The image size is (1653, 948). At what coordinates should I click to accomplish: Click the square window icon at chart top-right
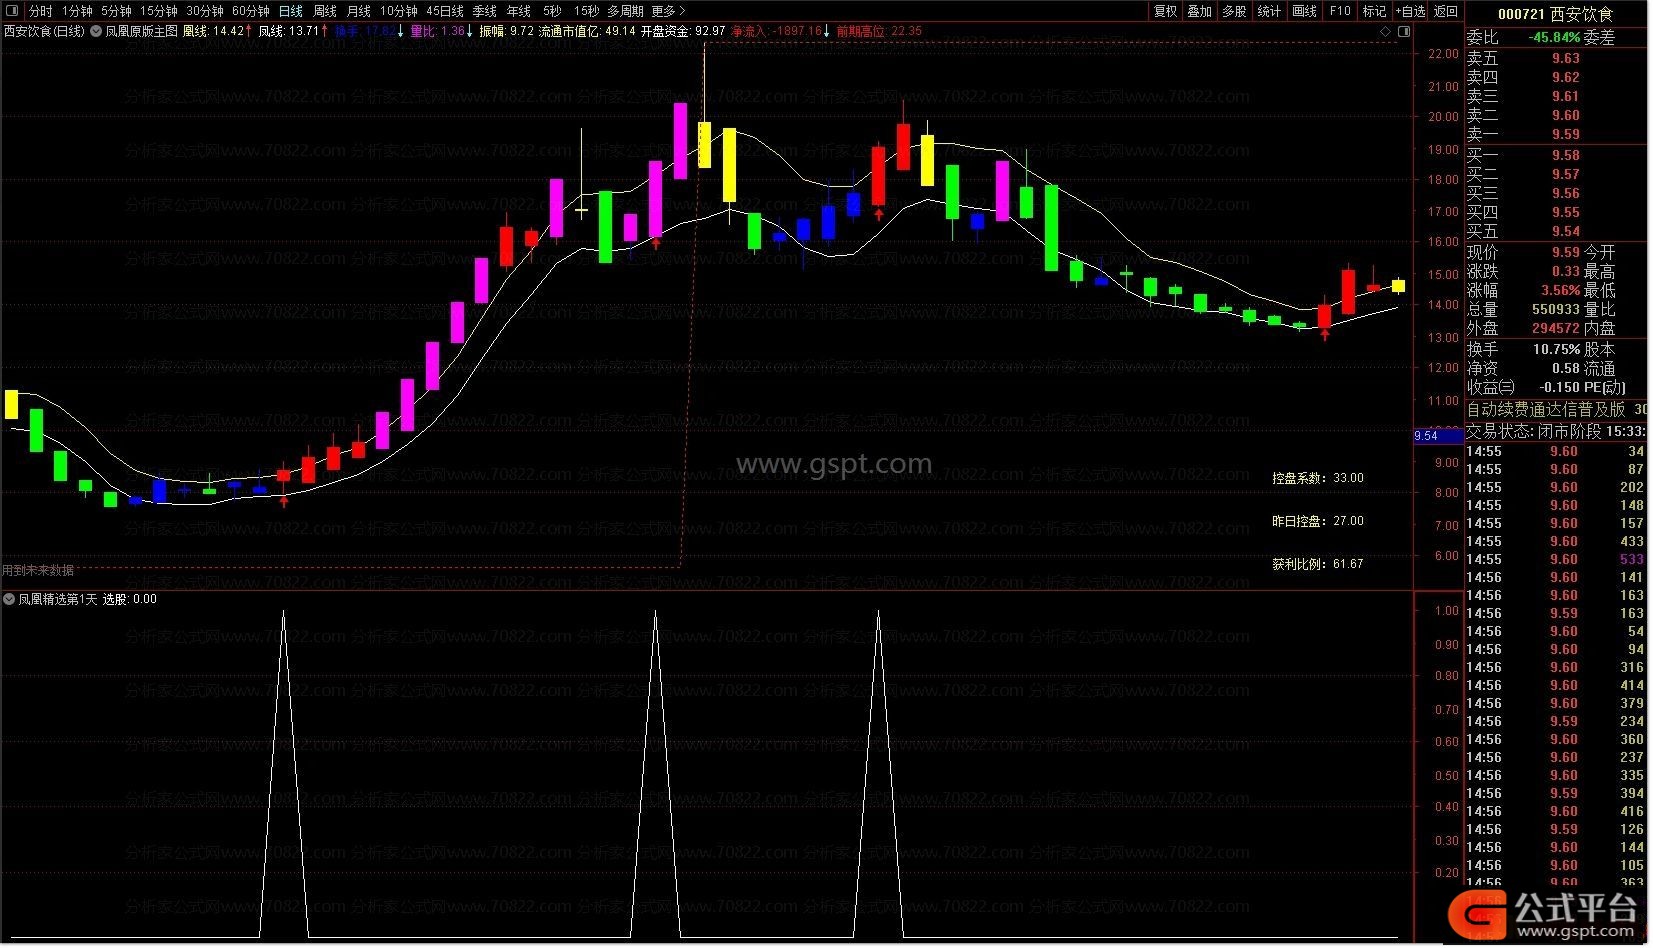point(1404,32)
